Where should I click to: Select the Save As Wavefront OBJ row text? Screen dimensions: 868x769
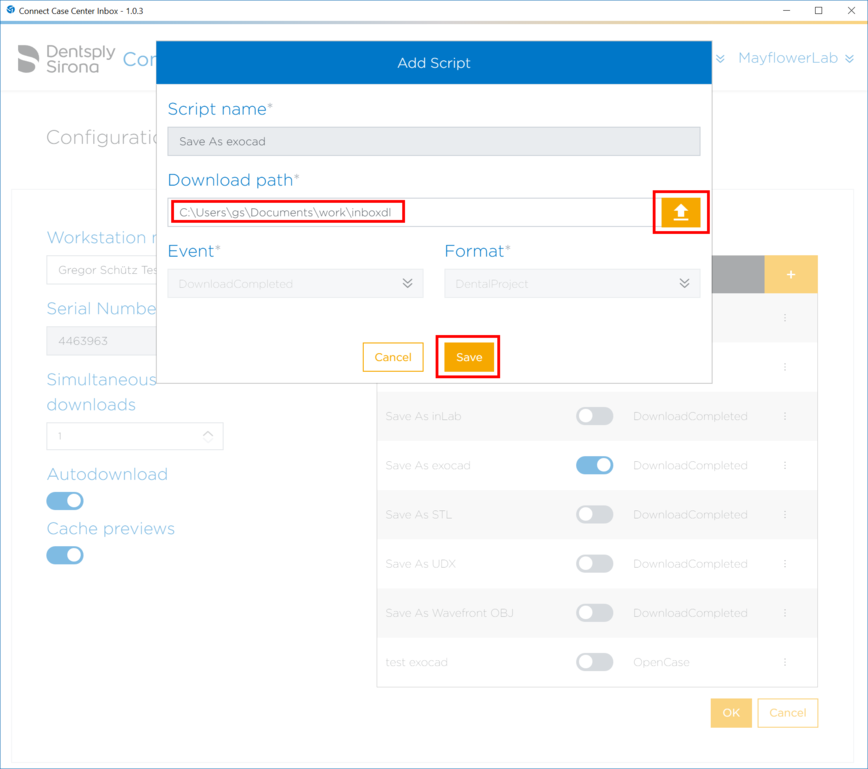point(450,613)
